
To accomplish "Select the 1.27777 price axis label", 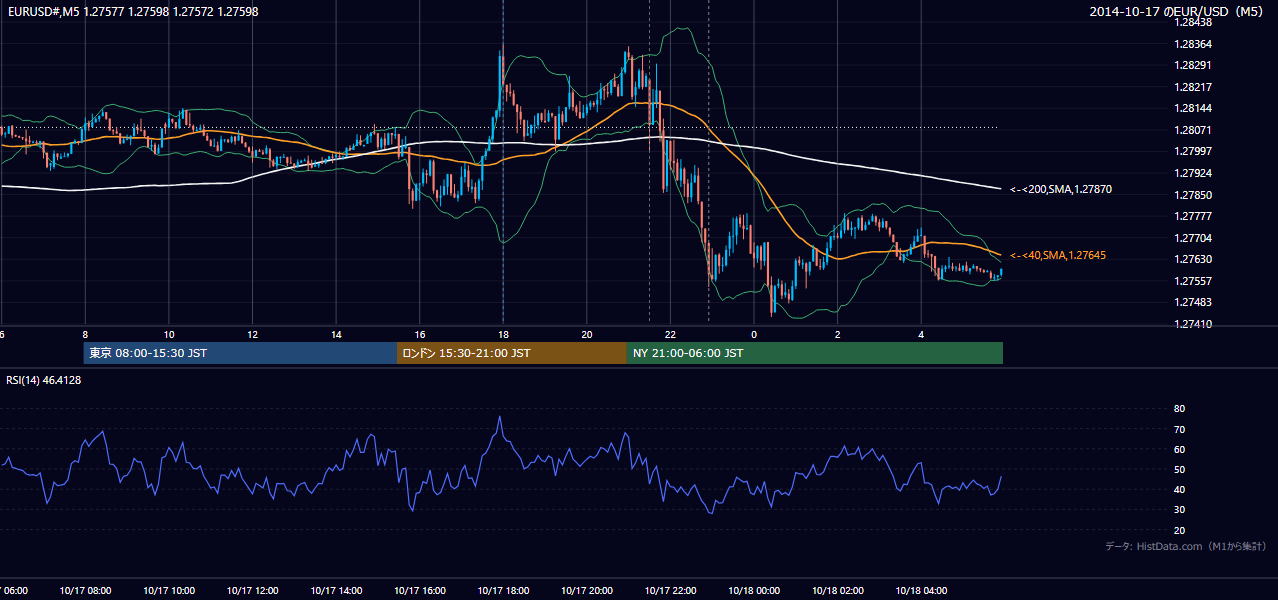I will 1195,216.
